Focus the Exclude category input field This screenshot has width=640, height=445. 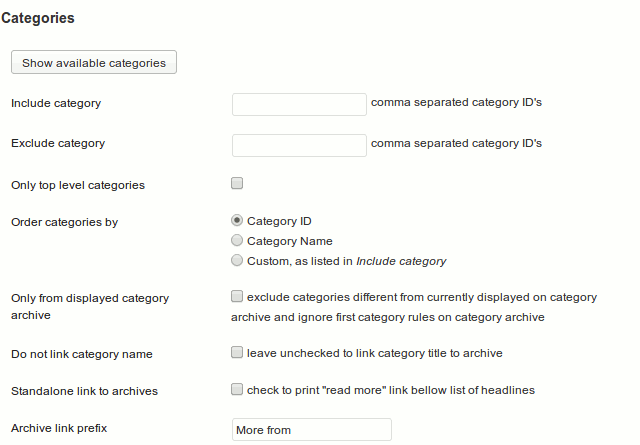(299, 145)
